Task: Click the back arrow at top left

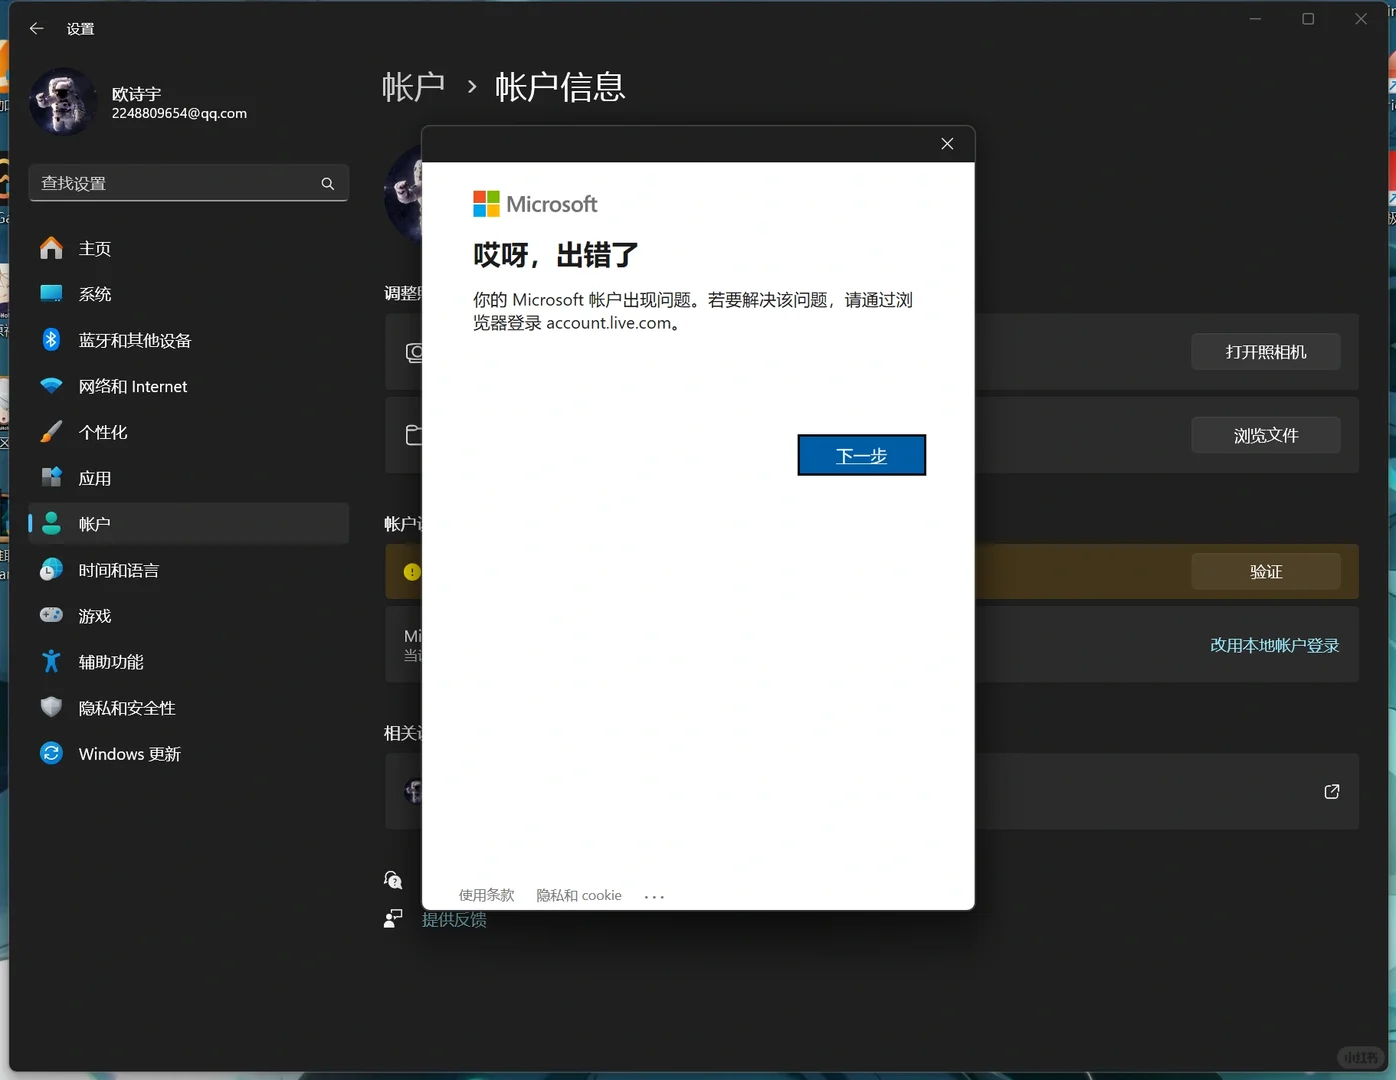Action: coord(36,28)
